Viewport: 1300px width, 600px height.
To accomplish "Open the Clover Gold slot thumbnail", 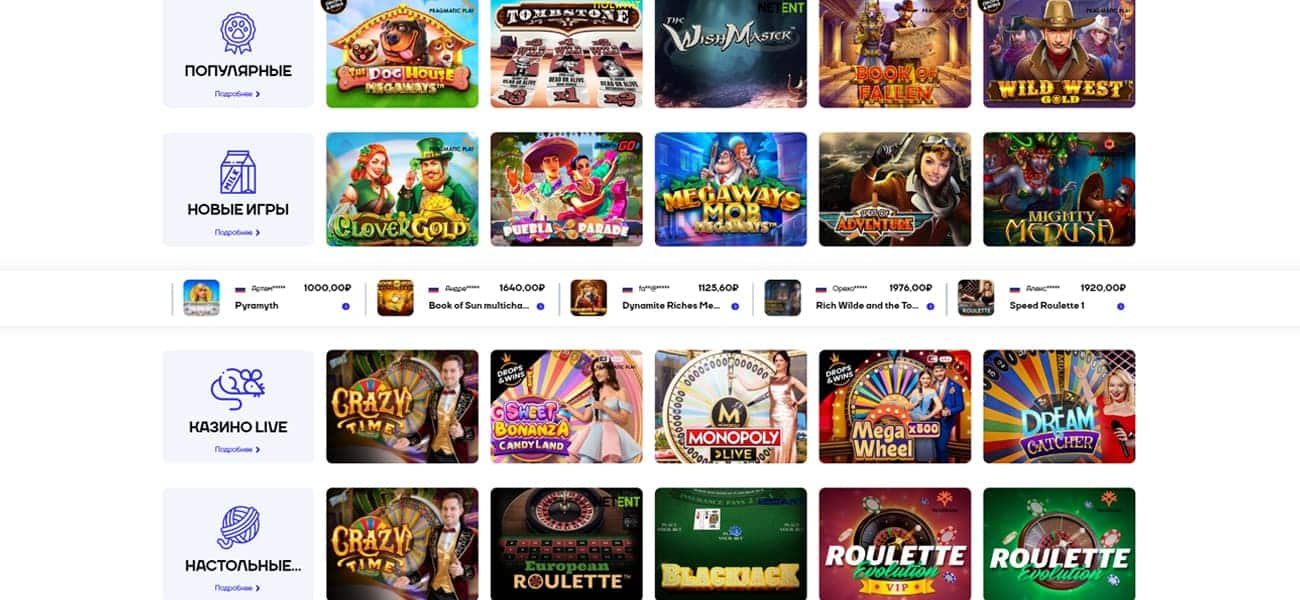I will point(402,189).
